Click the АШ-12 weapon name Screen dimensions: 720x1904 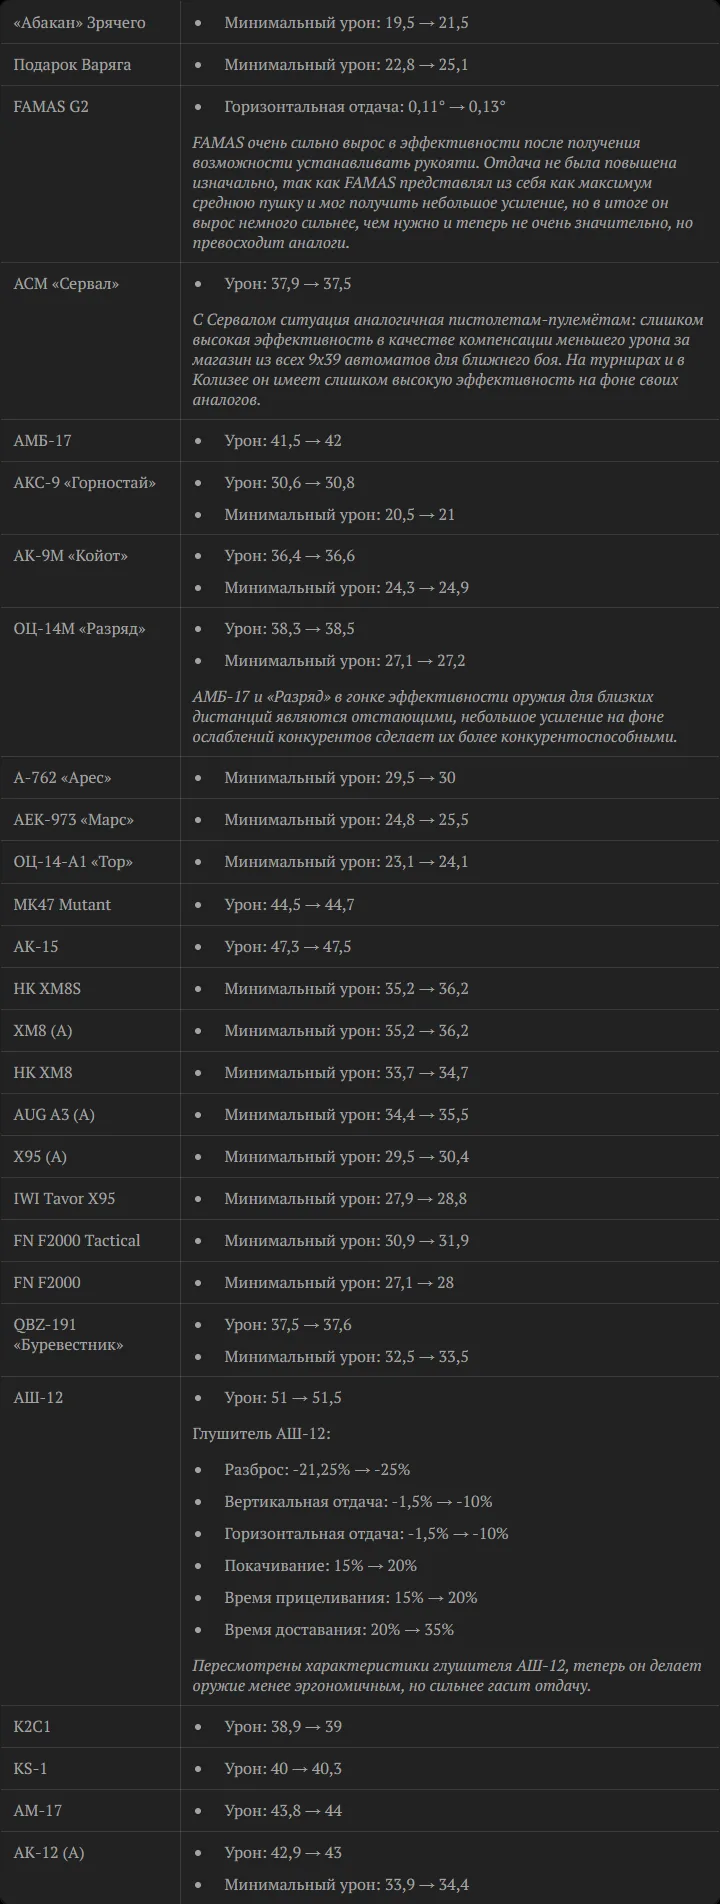click(x=38, y=1398)
